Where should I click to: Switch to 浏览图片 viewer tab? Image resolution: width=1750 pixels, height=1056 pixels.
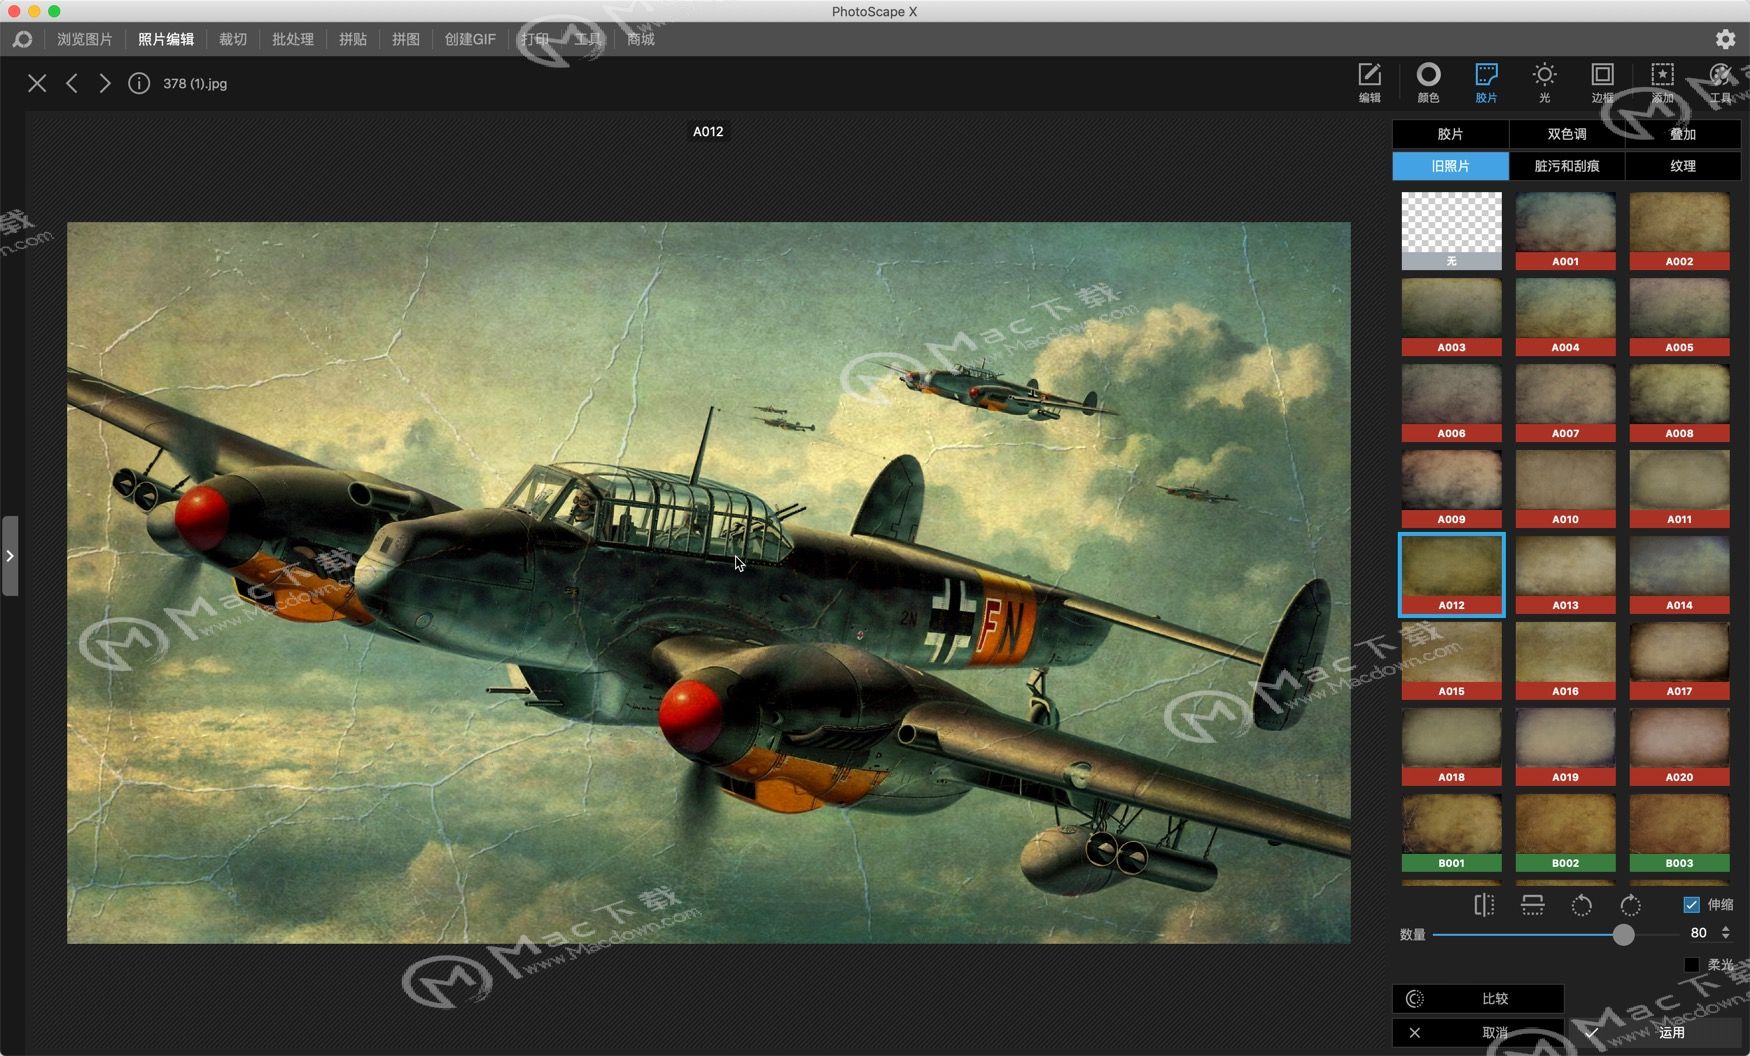coord(85,39)
